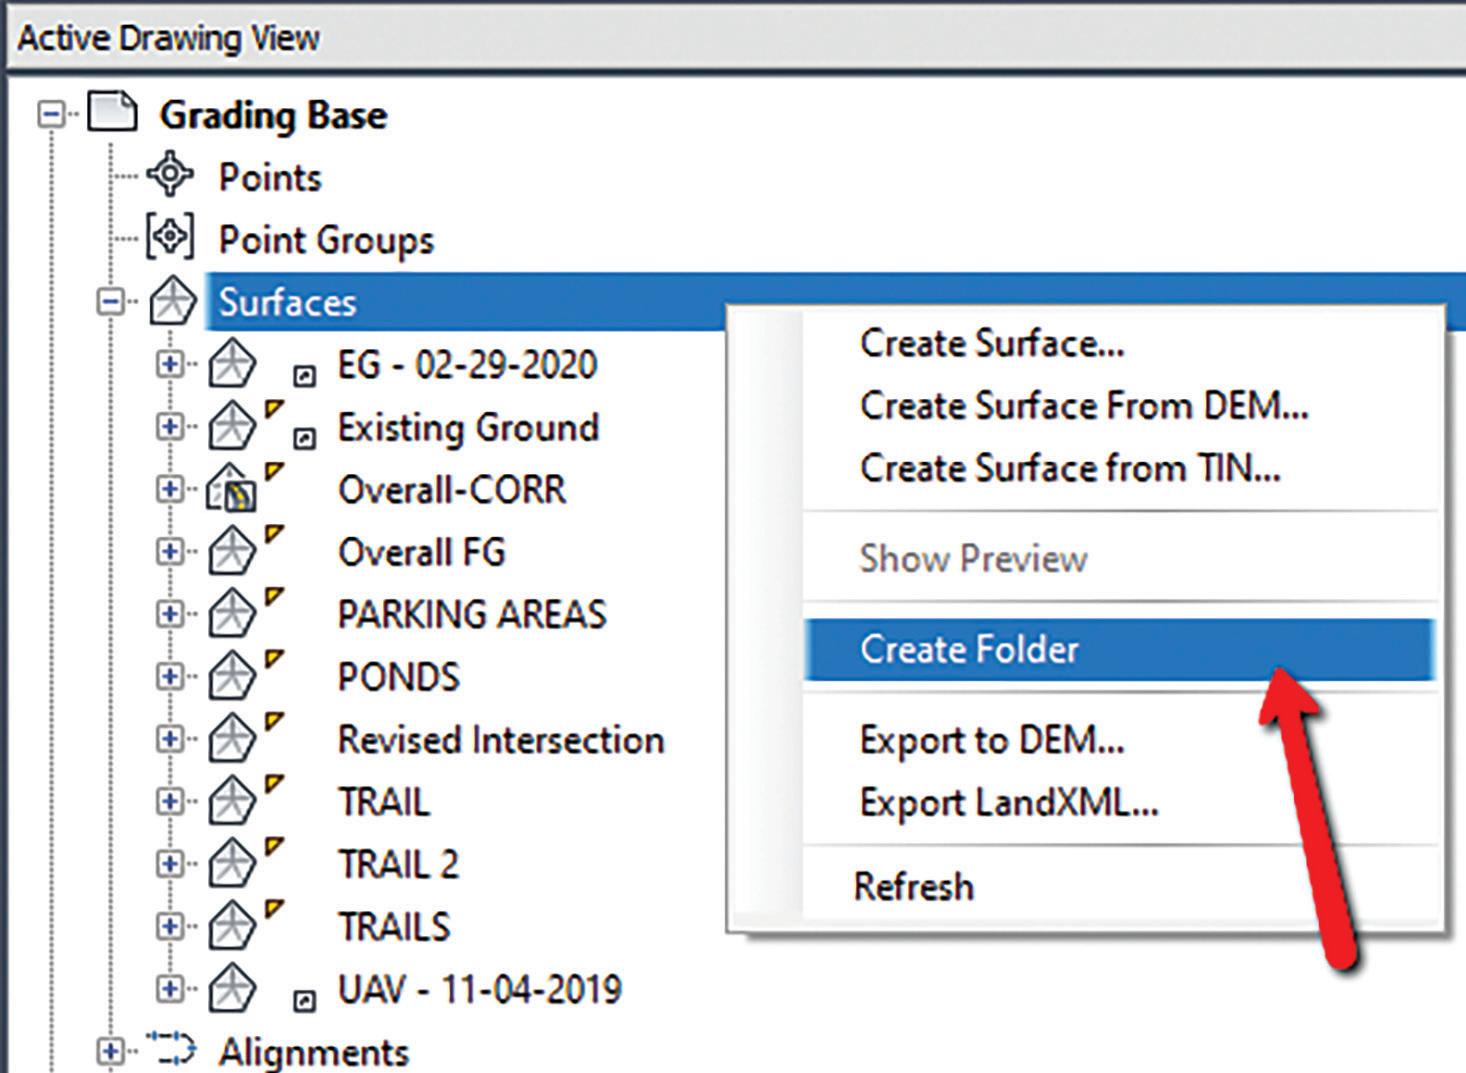1466x1073 pixels.
Task: Click the UAV - 11-04-2019 surface icon
Action: 232,988
